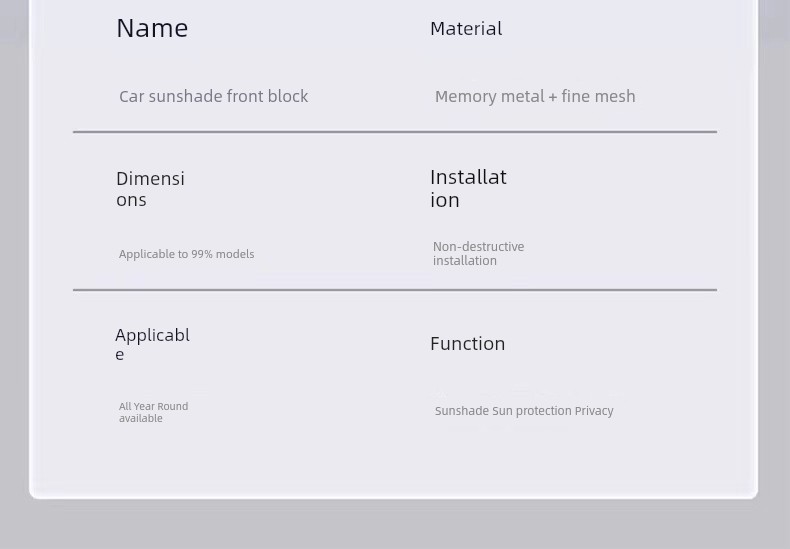Click the "Dimensions" heading
This screenshot has height=549, width=790.
coord(150,188)
